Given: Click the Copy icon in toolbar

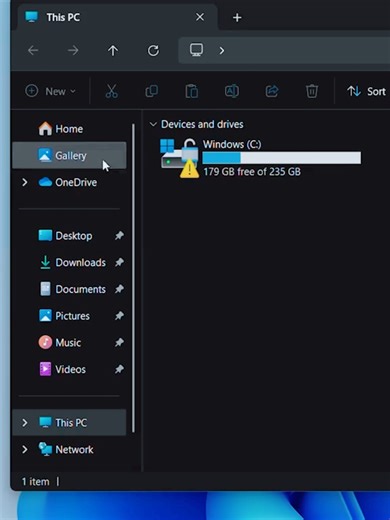Looking at the screenshot, I should coord(152,91).
